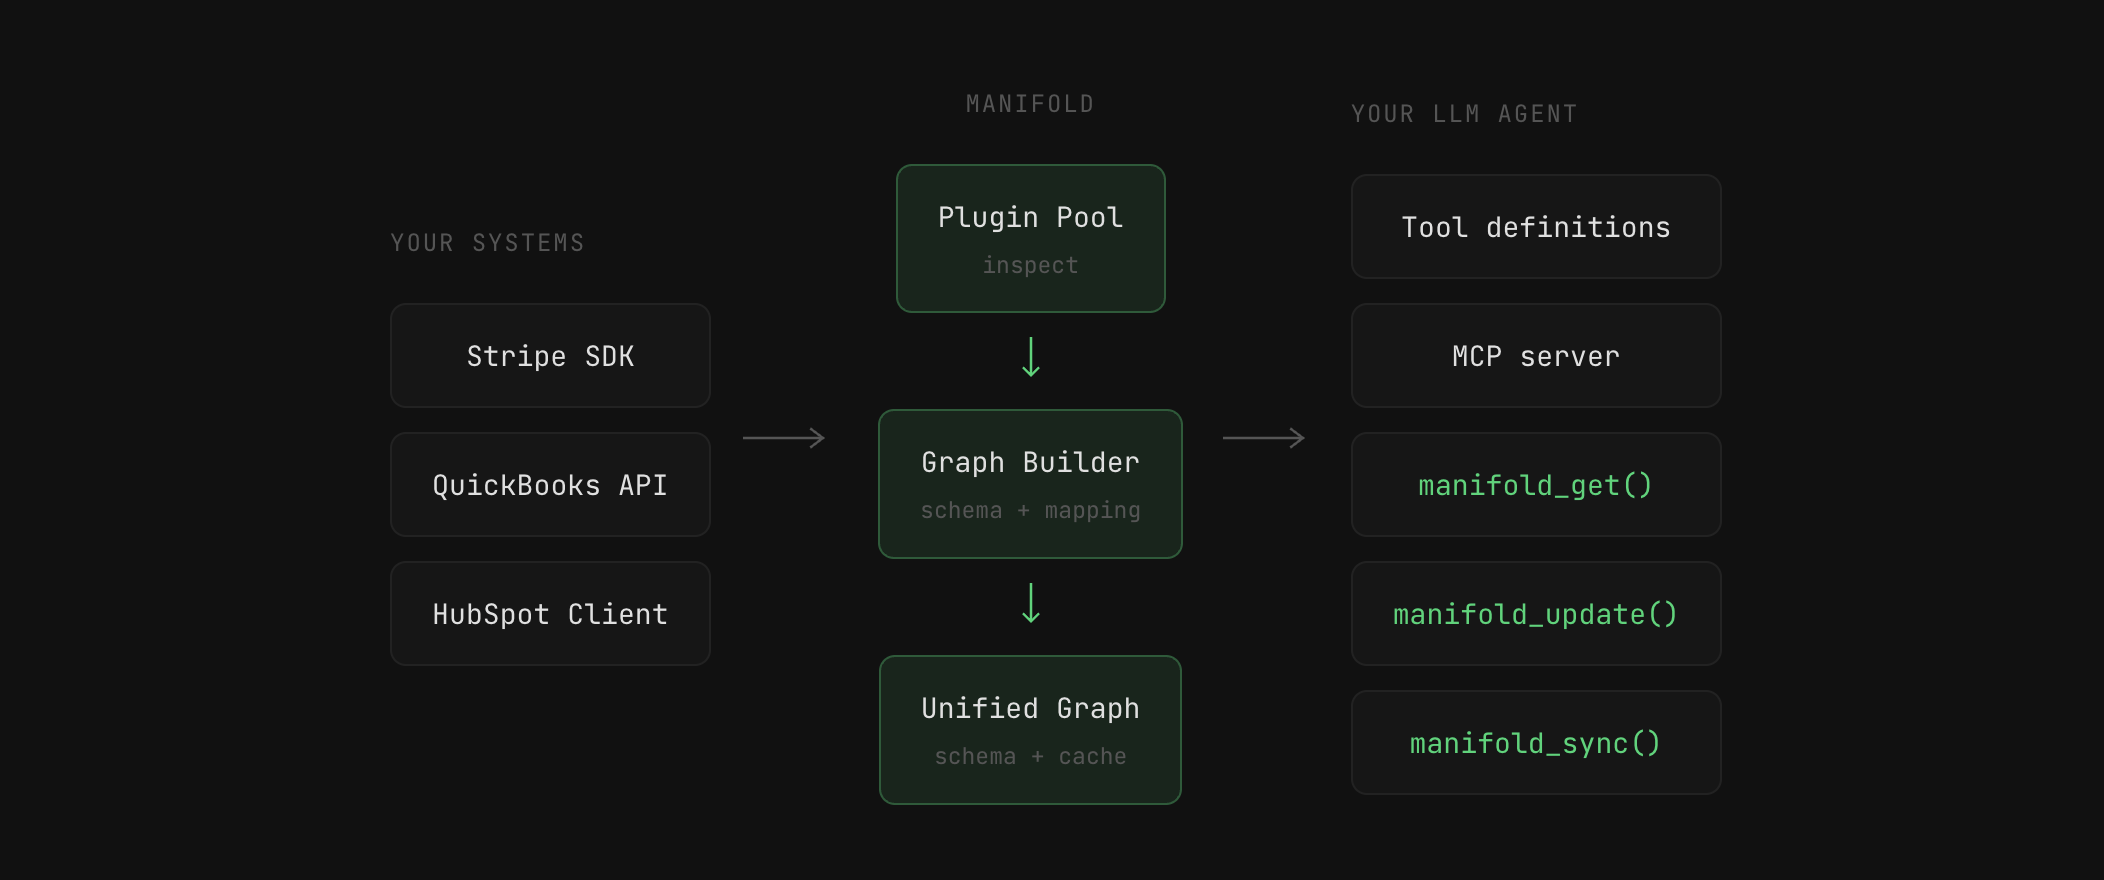2104x880 pixels.
Task: Click the manifold_sync() function box
Action: pos(1536,743)
